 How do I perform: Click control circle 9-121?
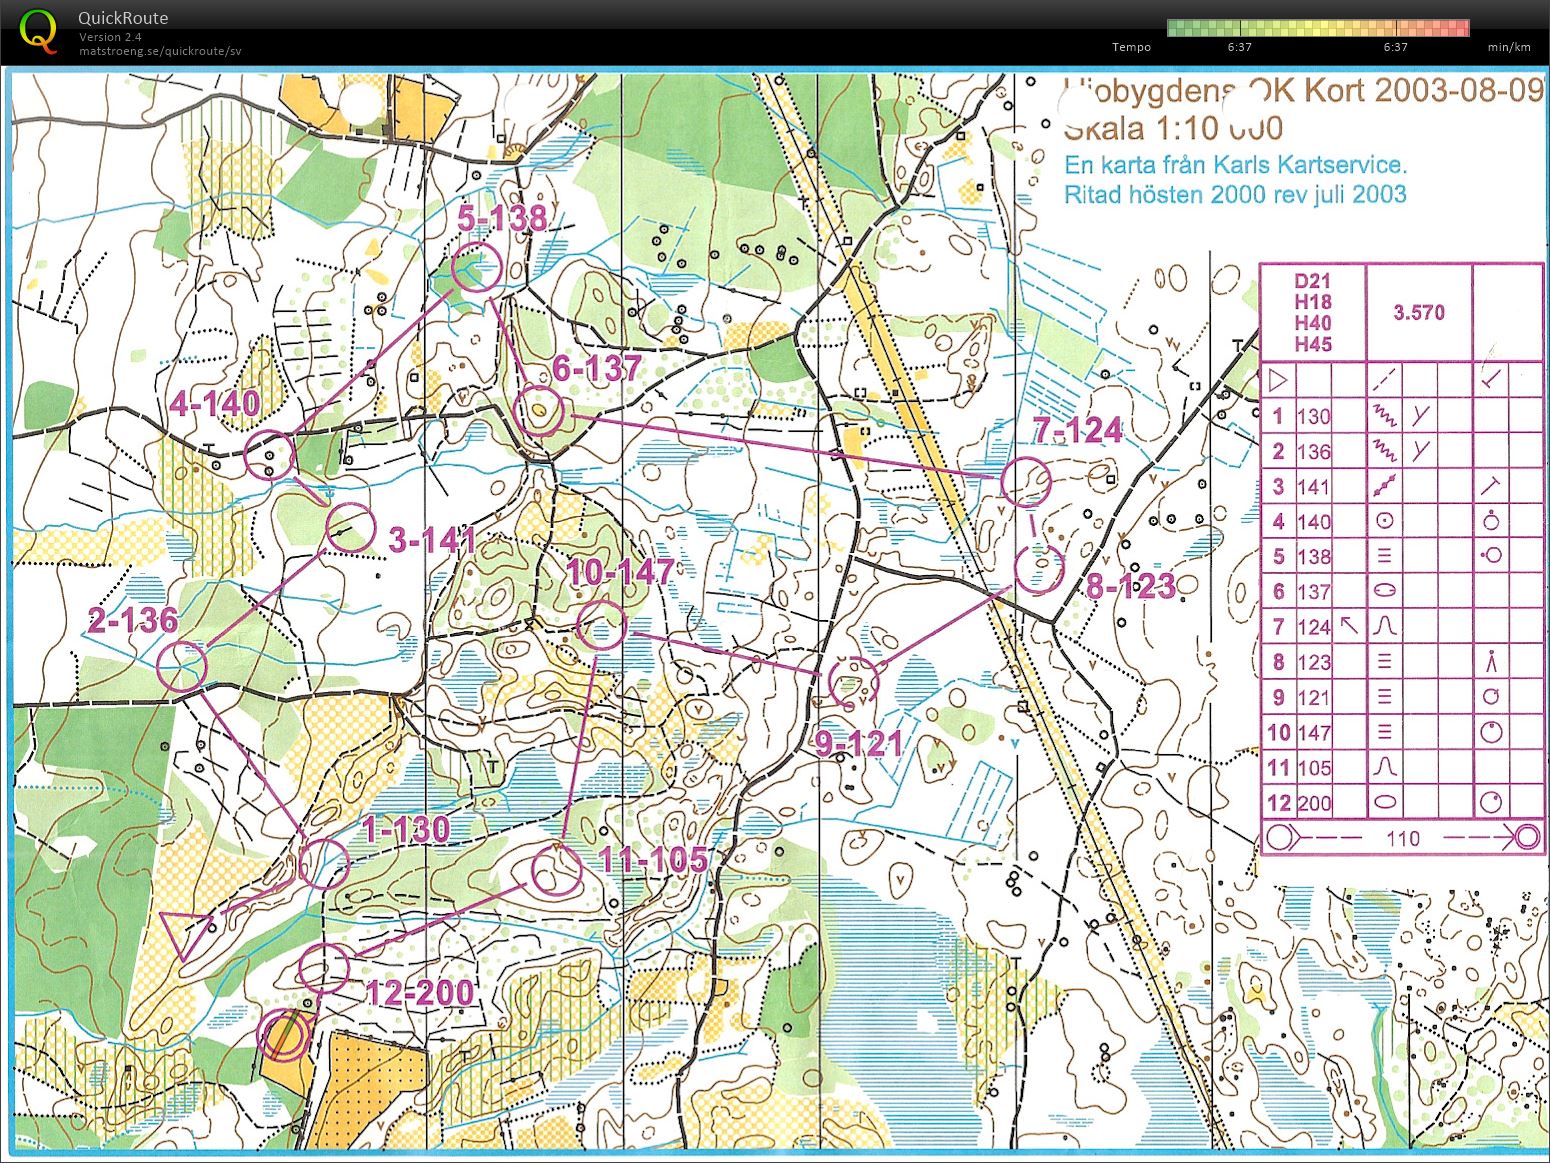click(853, 682)
